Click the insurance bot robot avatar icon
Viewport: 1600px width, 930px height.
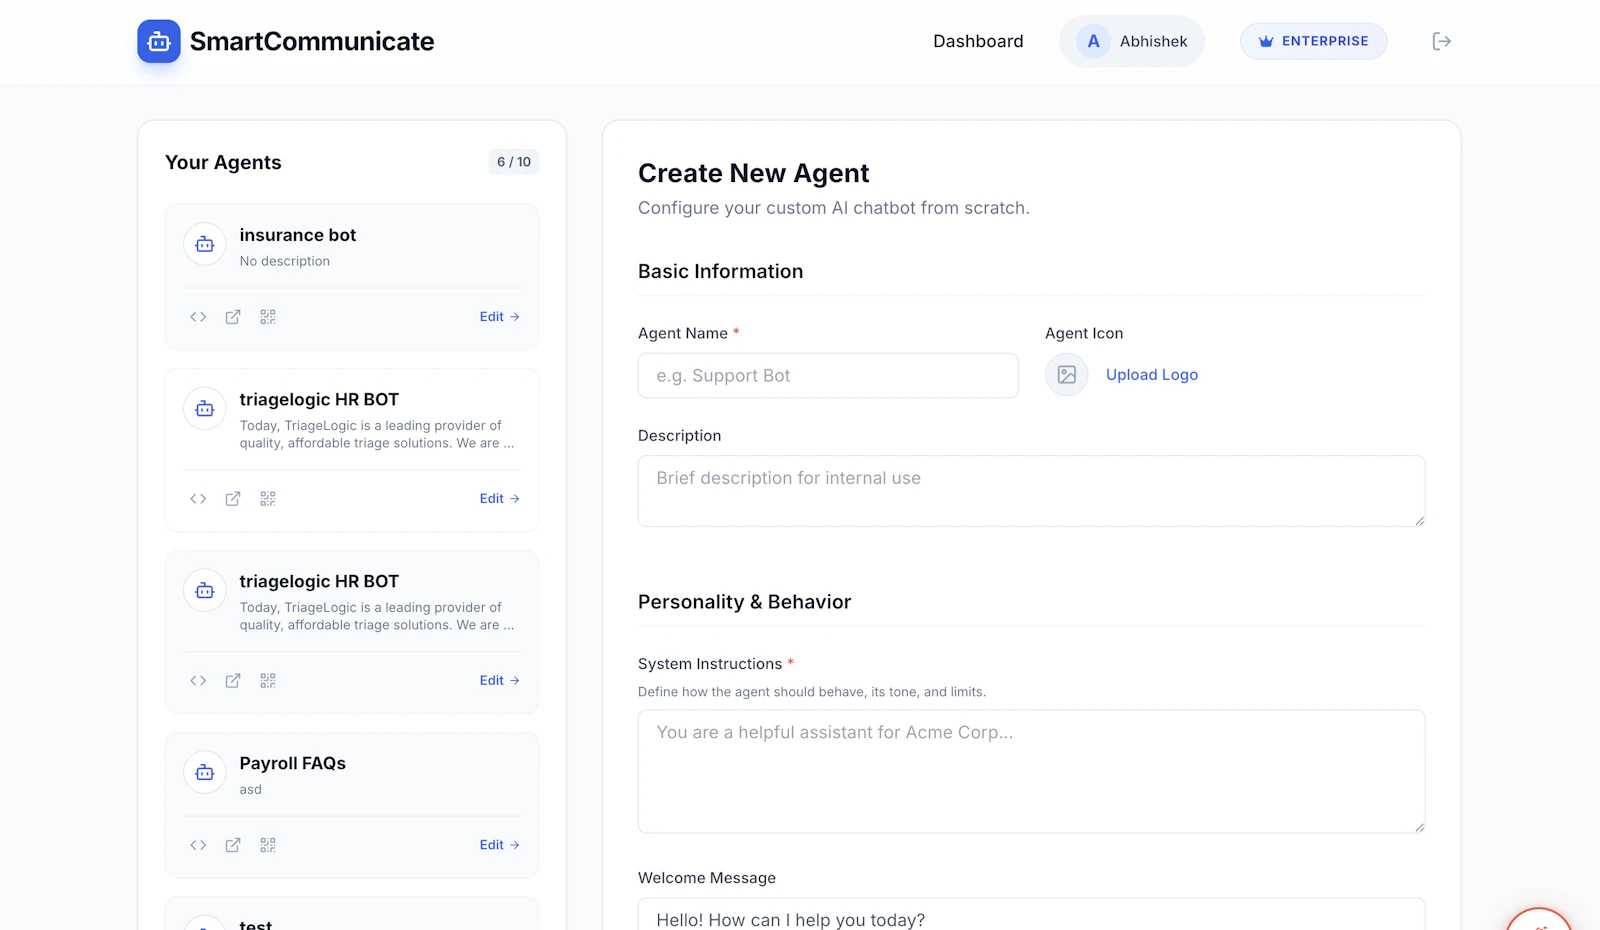(x=205, y=244)
